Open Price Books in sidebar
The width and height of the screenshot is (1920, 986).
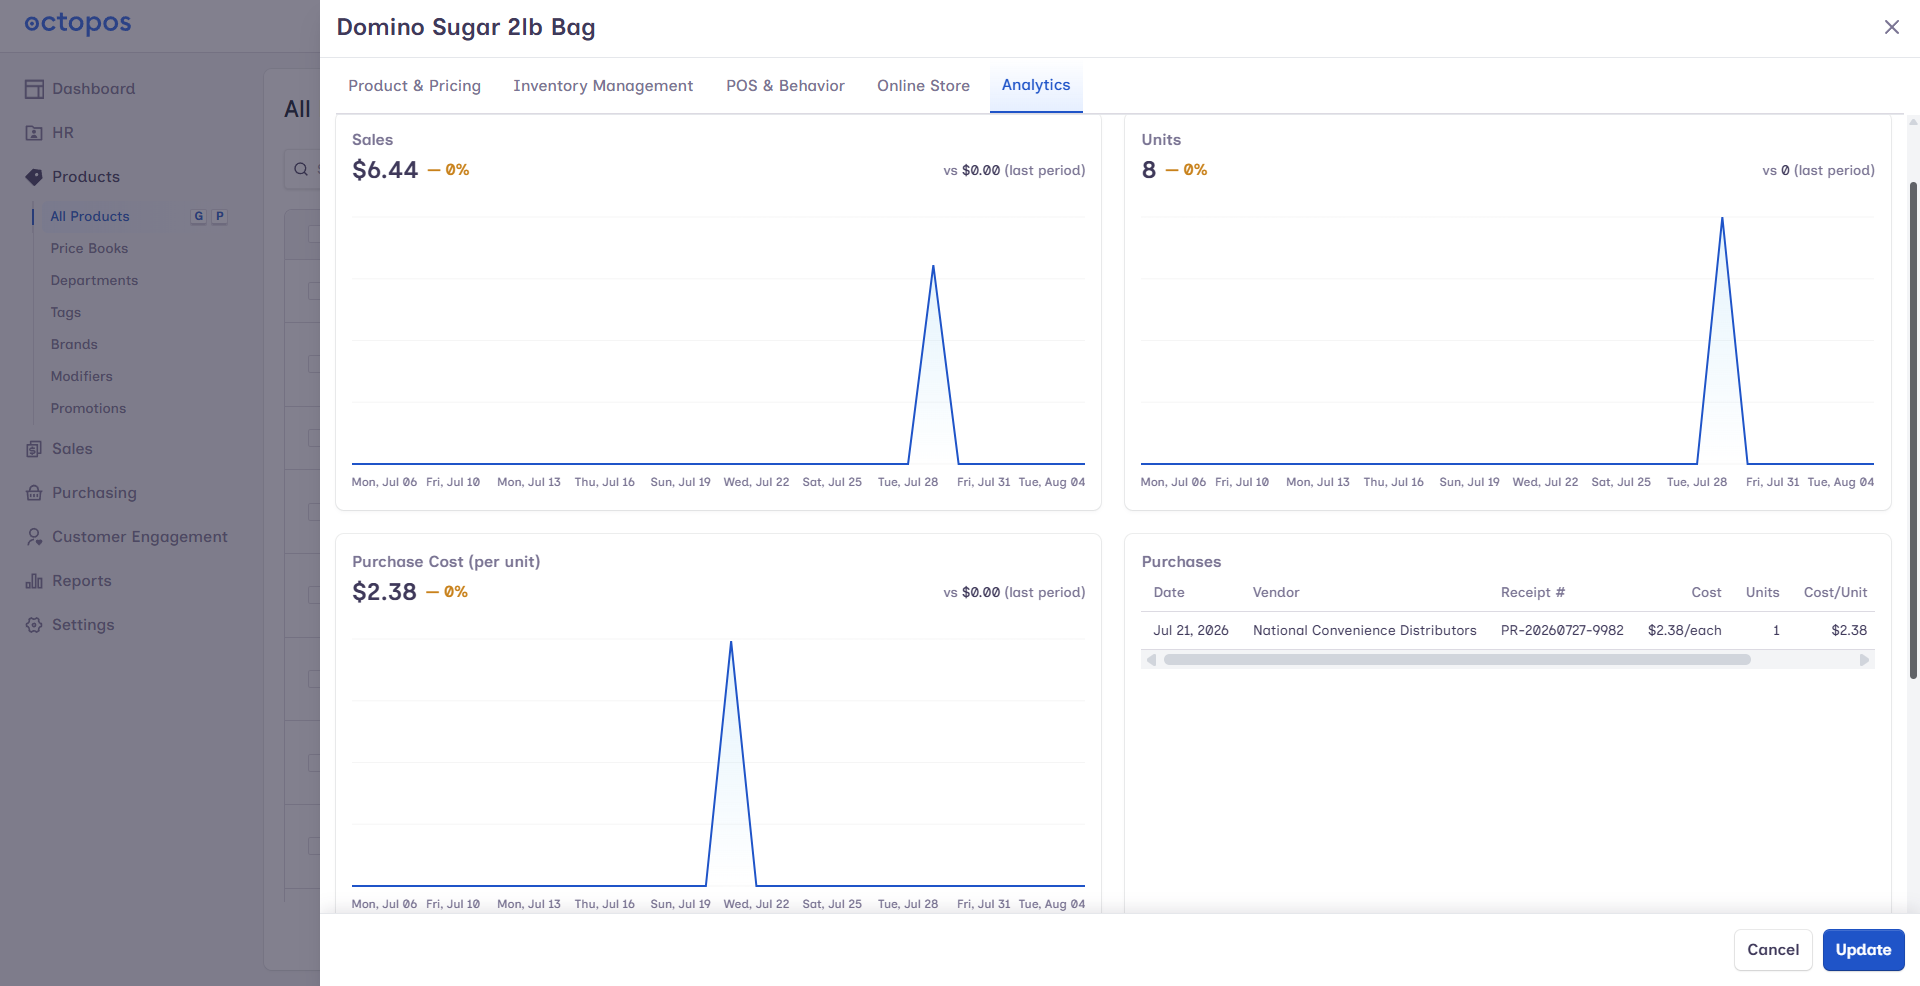click(x=89, y=248)
